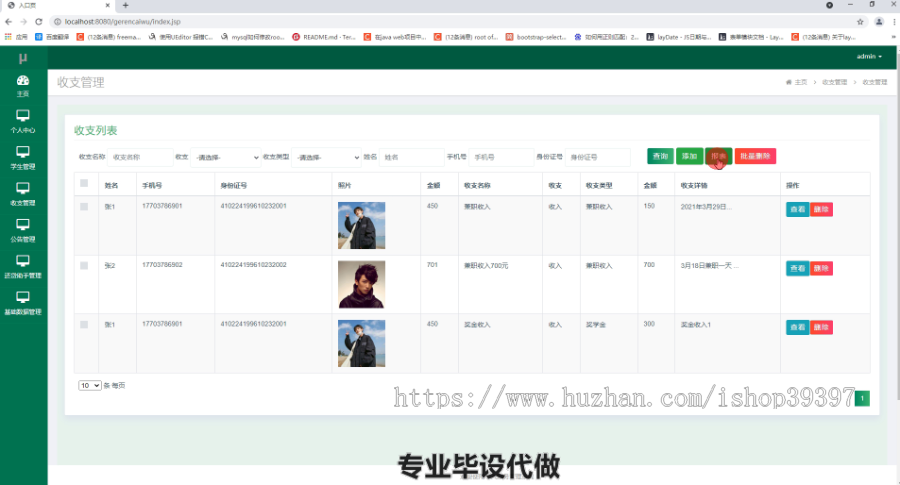Close the 入口页 browser tab
Screen dimensions: 900x485
click(107, 5)
